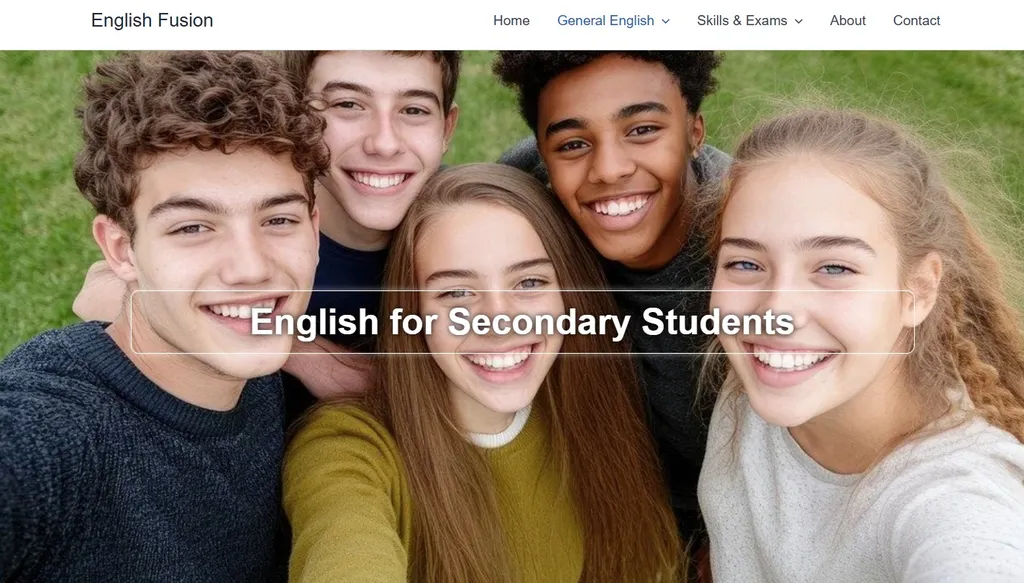This screenshot has height=583, width=1024.
Task: Click the word "Students" in the hero heading
Action: pos(718,321)
